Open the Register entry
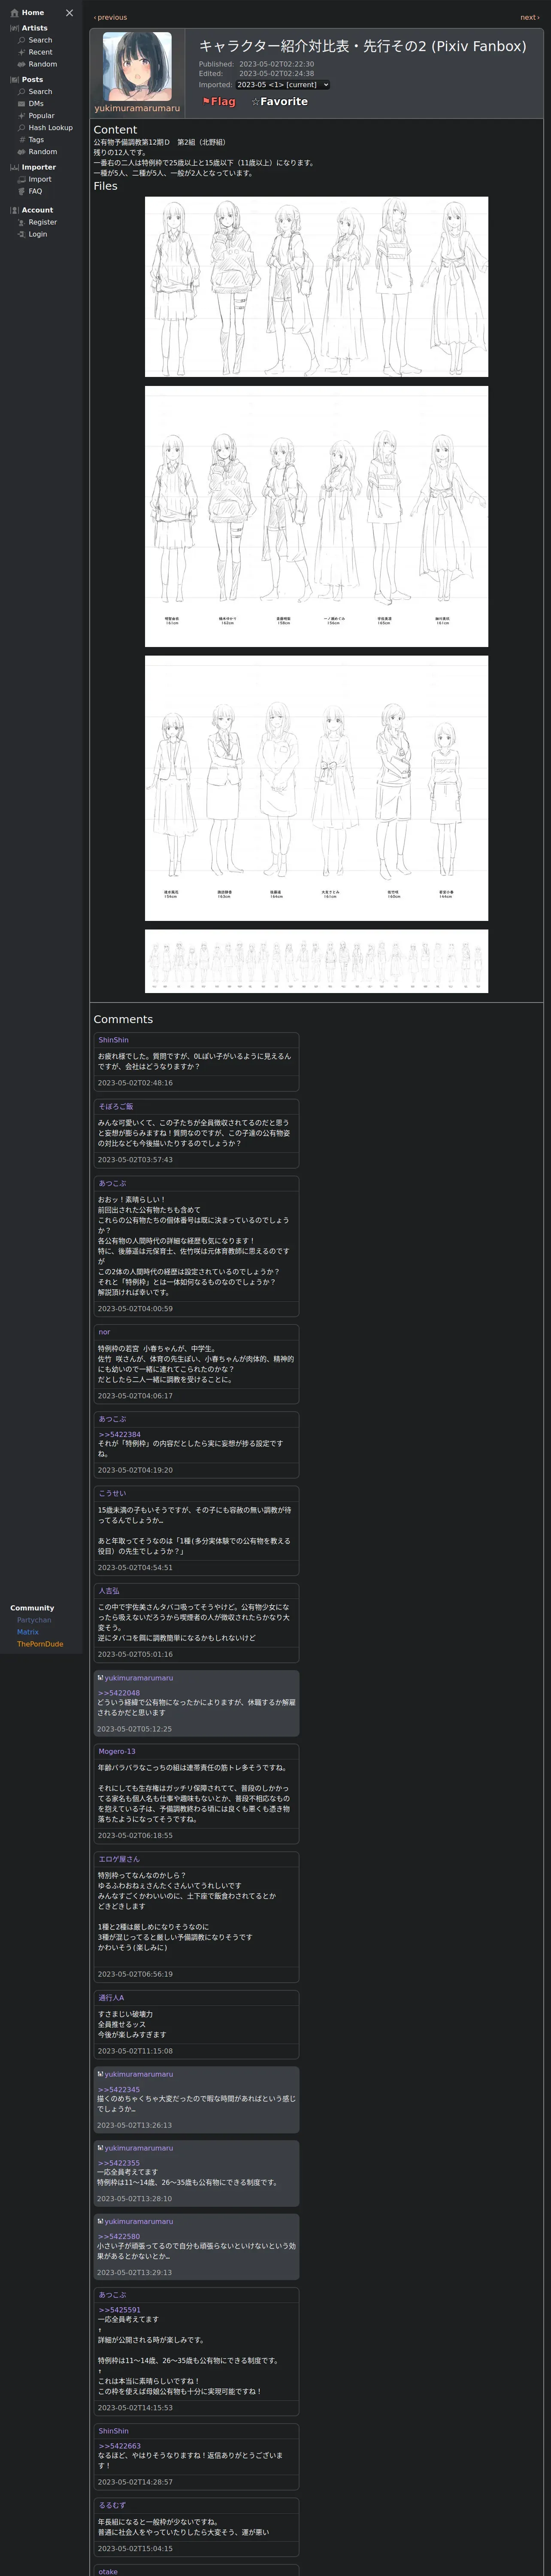The height and width of the screenshot is (2576, 551). (x=37, y=222)
